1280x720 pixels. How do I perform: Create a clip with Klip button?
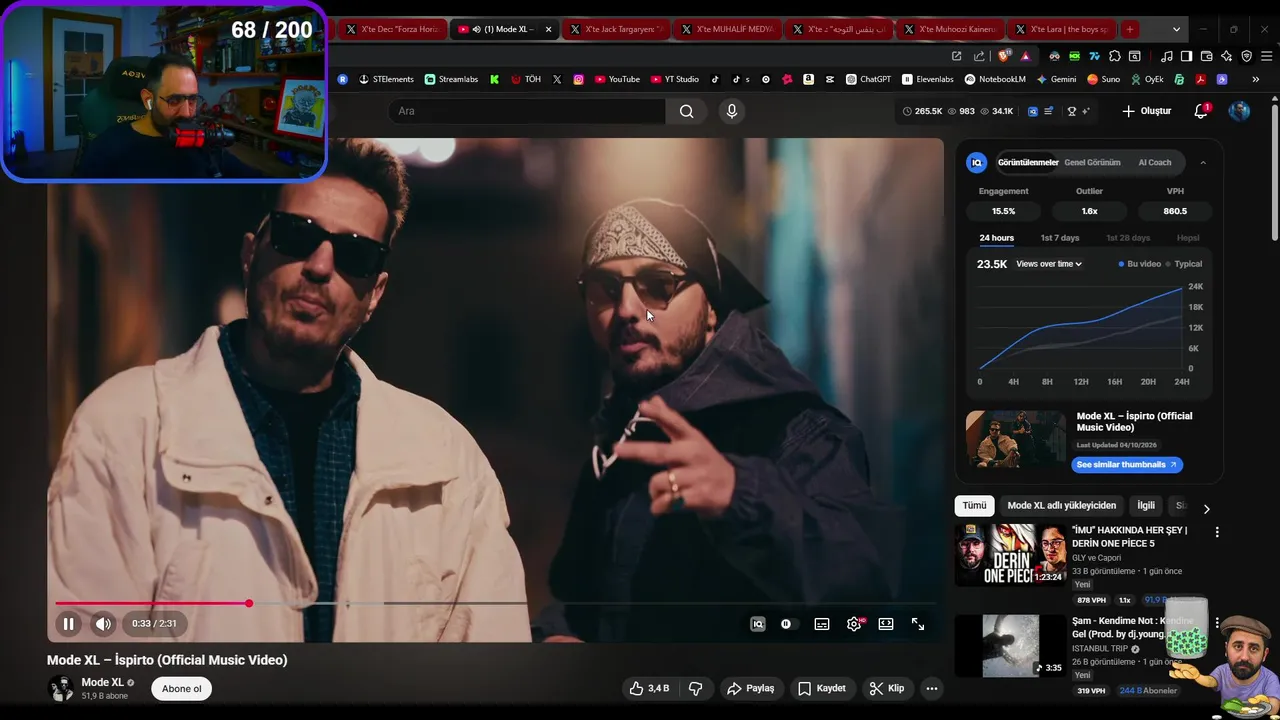click(887, 688)
